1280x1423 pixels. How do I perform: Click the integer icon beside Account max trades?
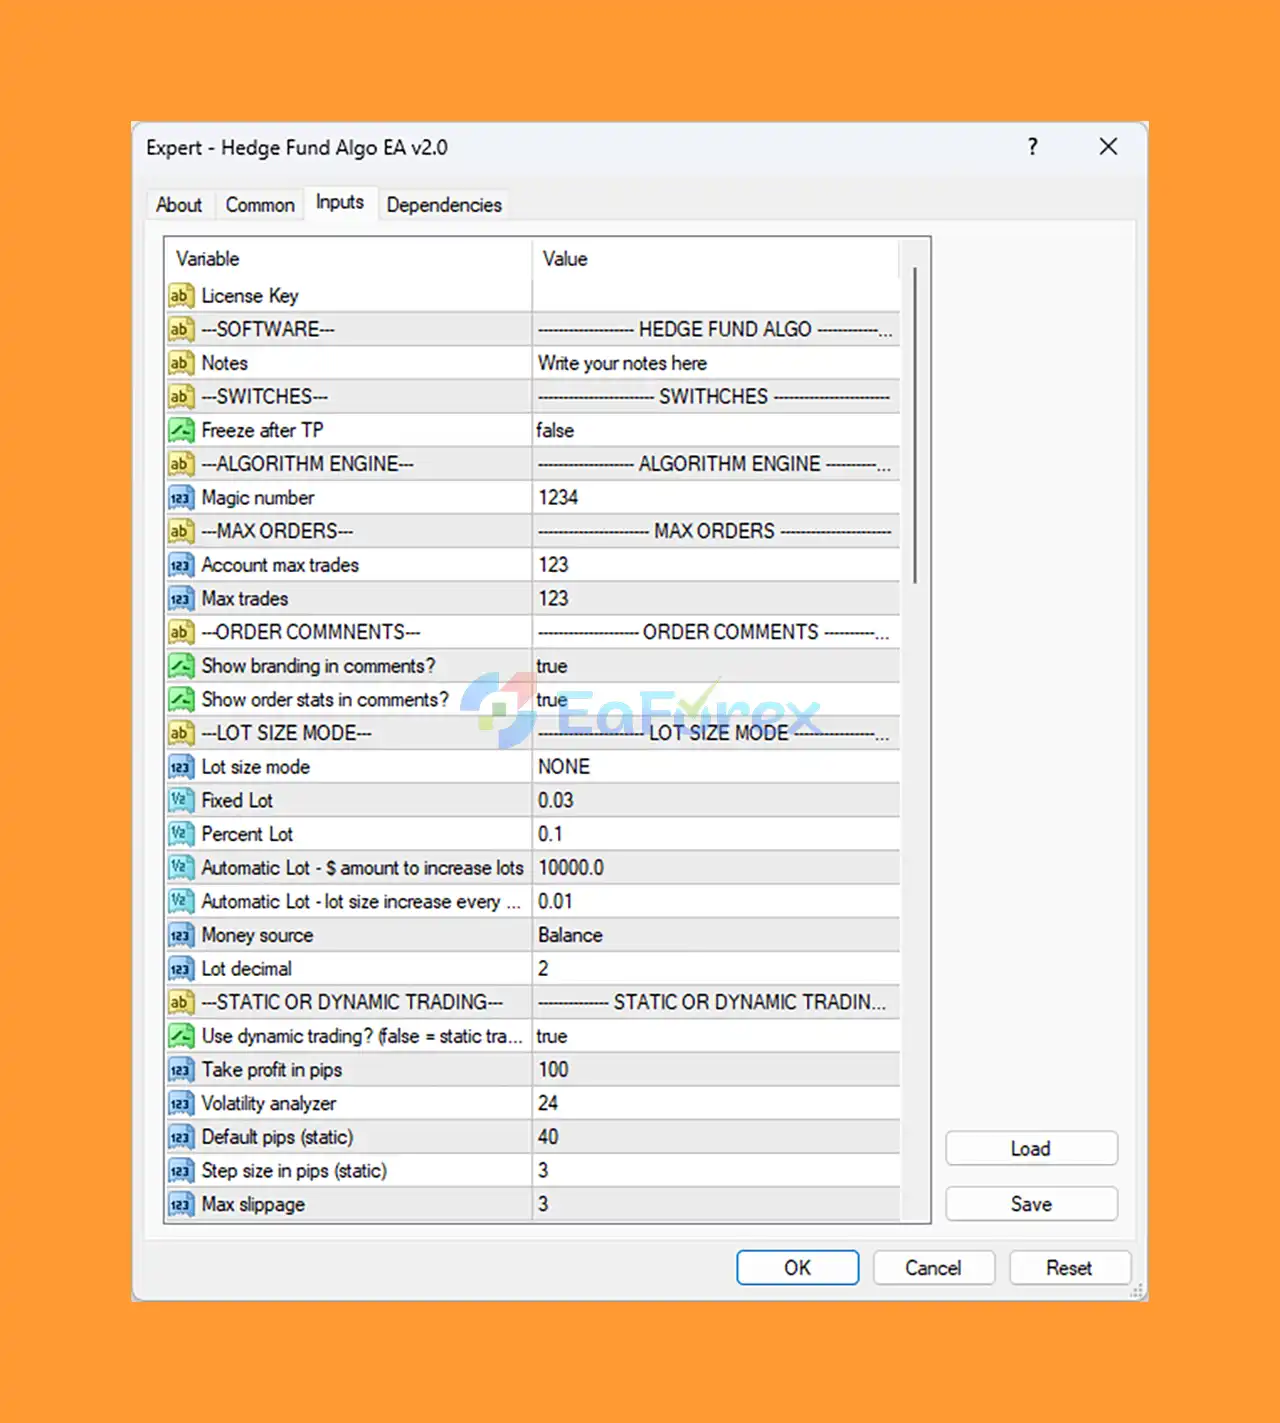(x=180, y=565)
